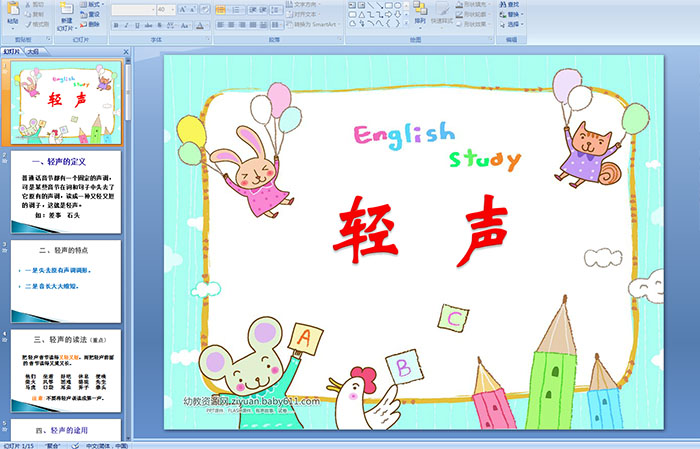Image resolution: width=700 pixels, height=449 pixels.
Task: Select the Slides (幻灯片) pane tab
Action: pyautogui.click(x=12, y=50)
